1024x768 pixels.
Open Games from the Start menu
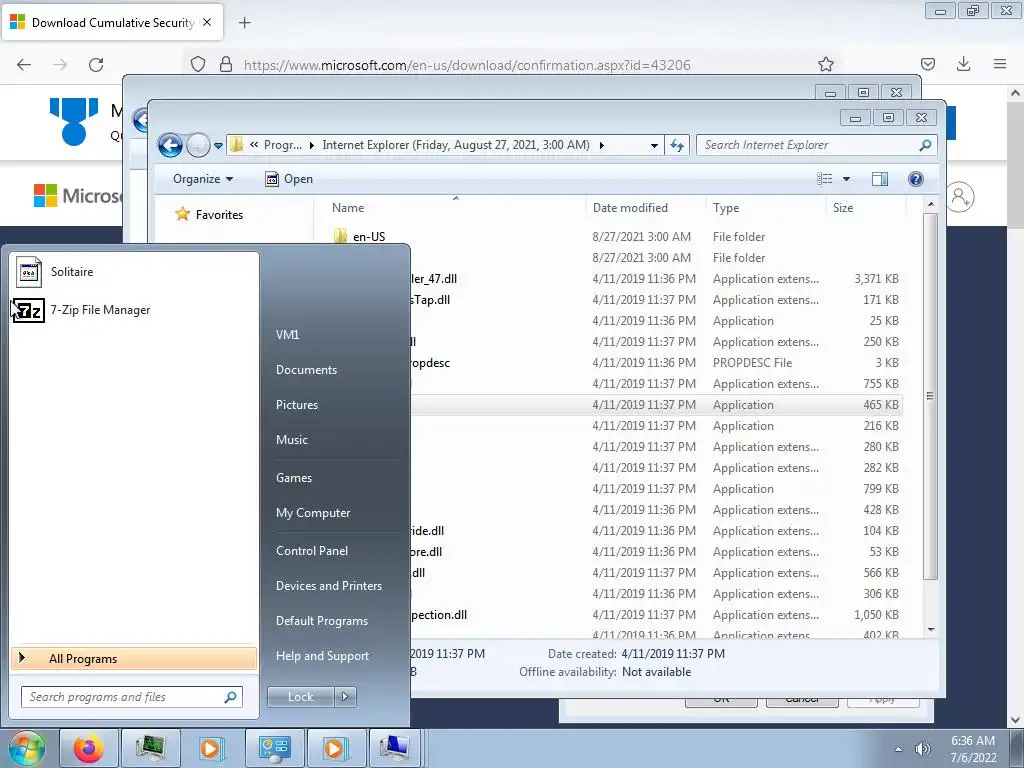tap(294, 478)
